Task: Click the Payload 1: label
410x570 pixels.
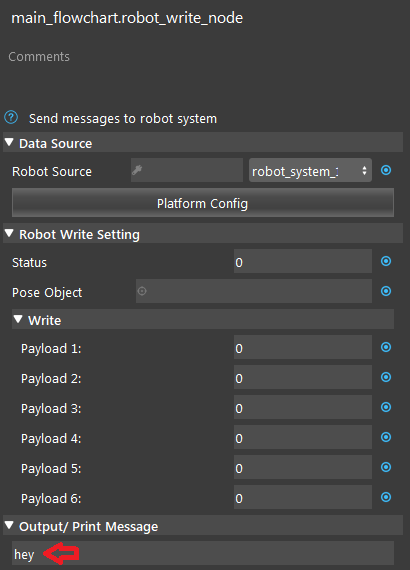Action: 51,349
